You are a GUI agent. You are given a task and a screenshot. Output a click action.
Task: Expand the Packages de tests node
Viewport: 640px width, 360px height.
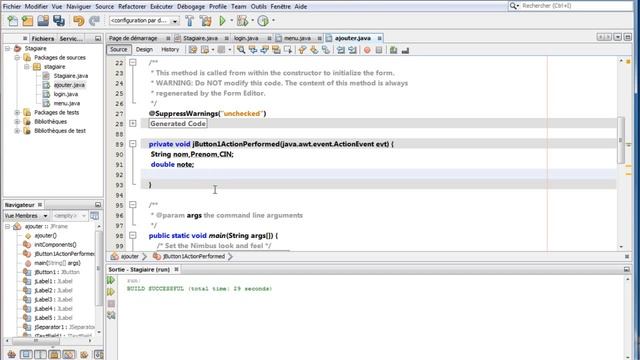[17, 112]
